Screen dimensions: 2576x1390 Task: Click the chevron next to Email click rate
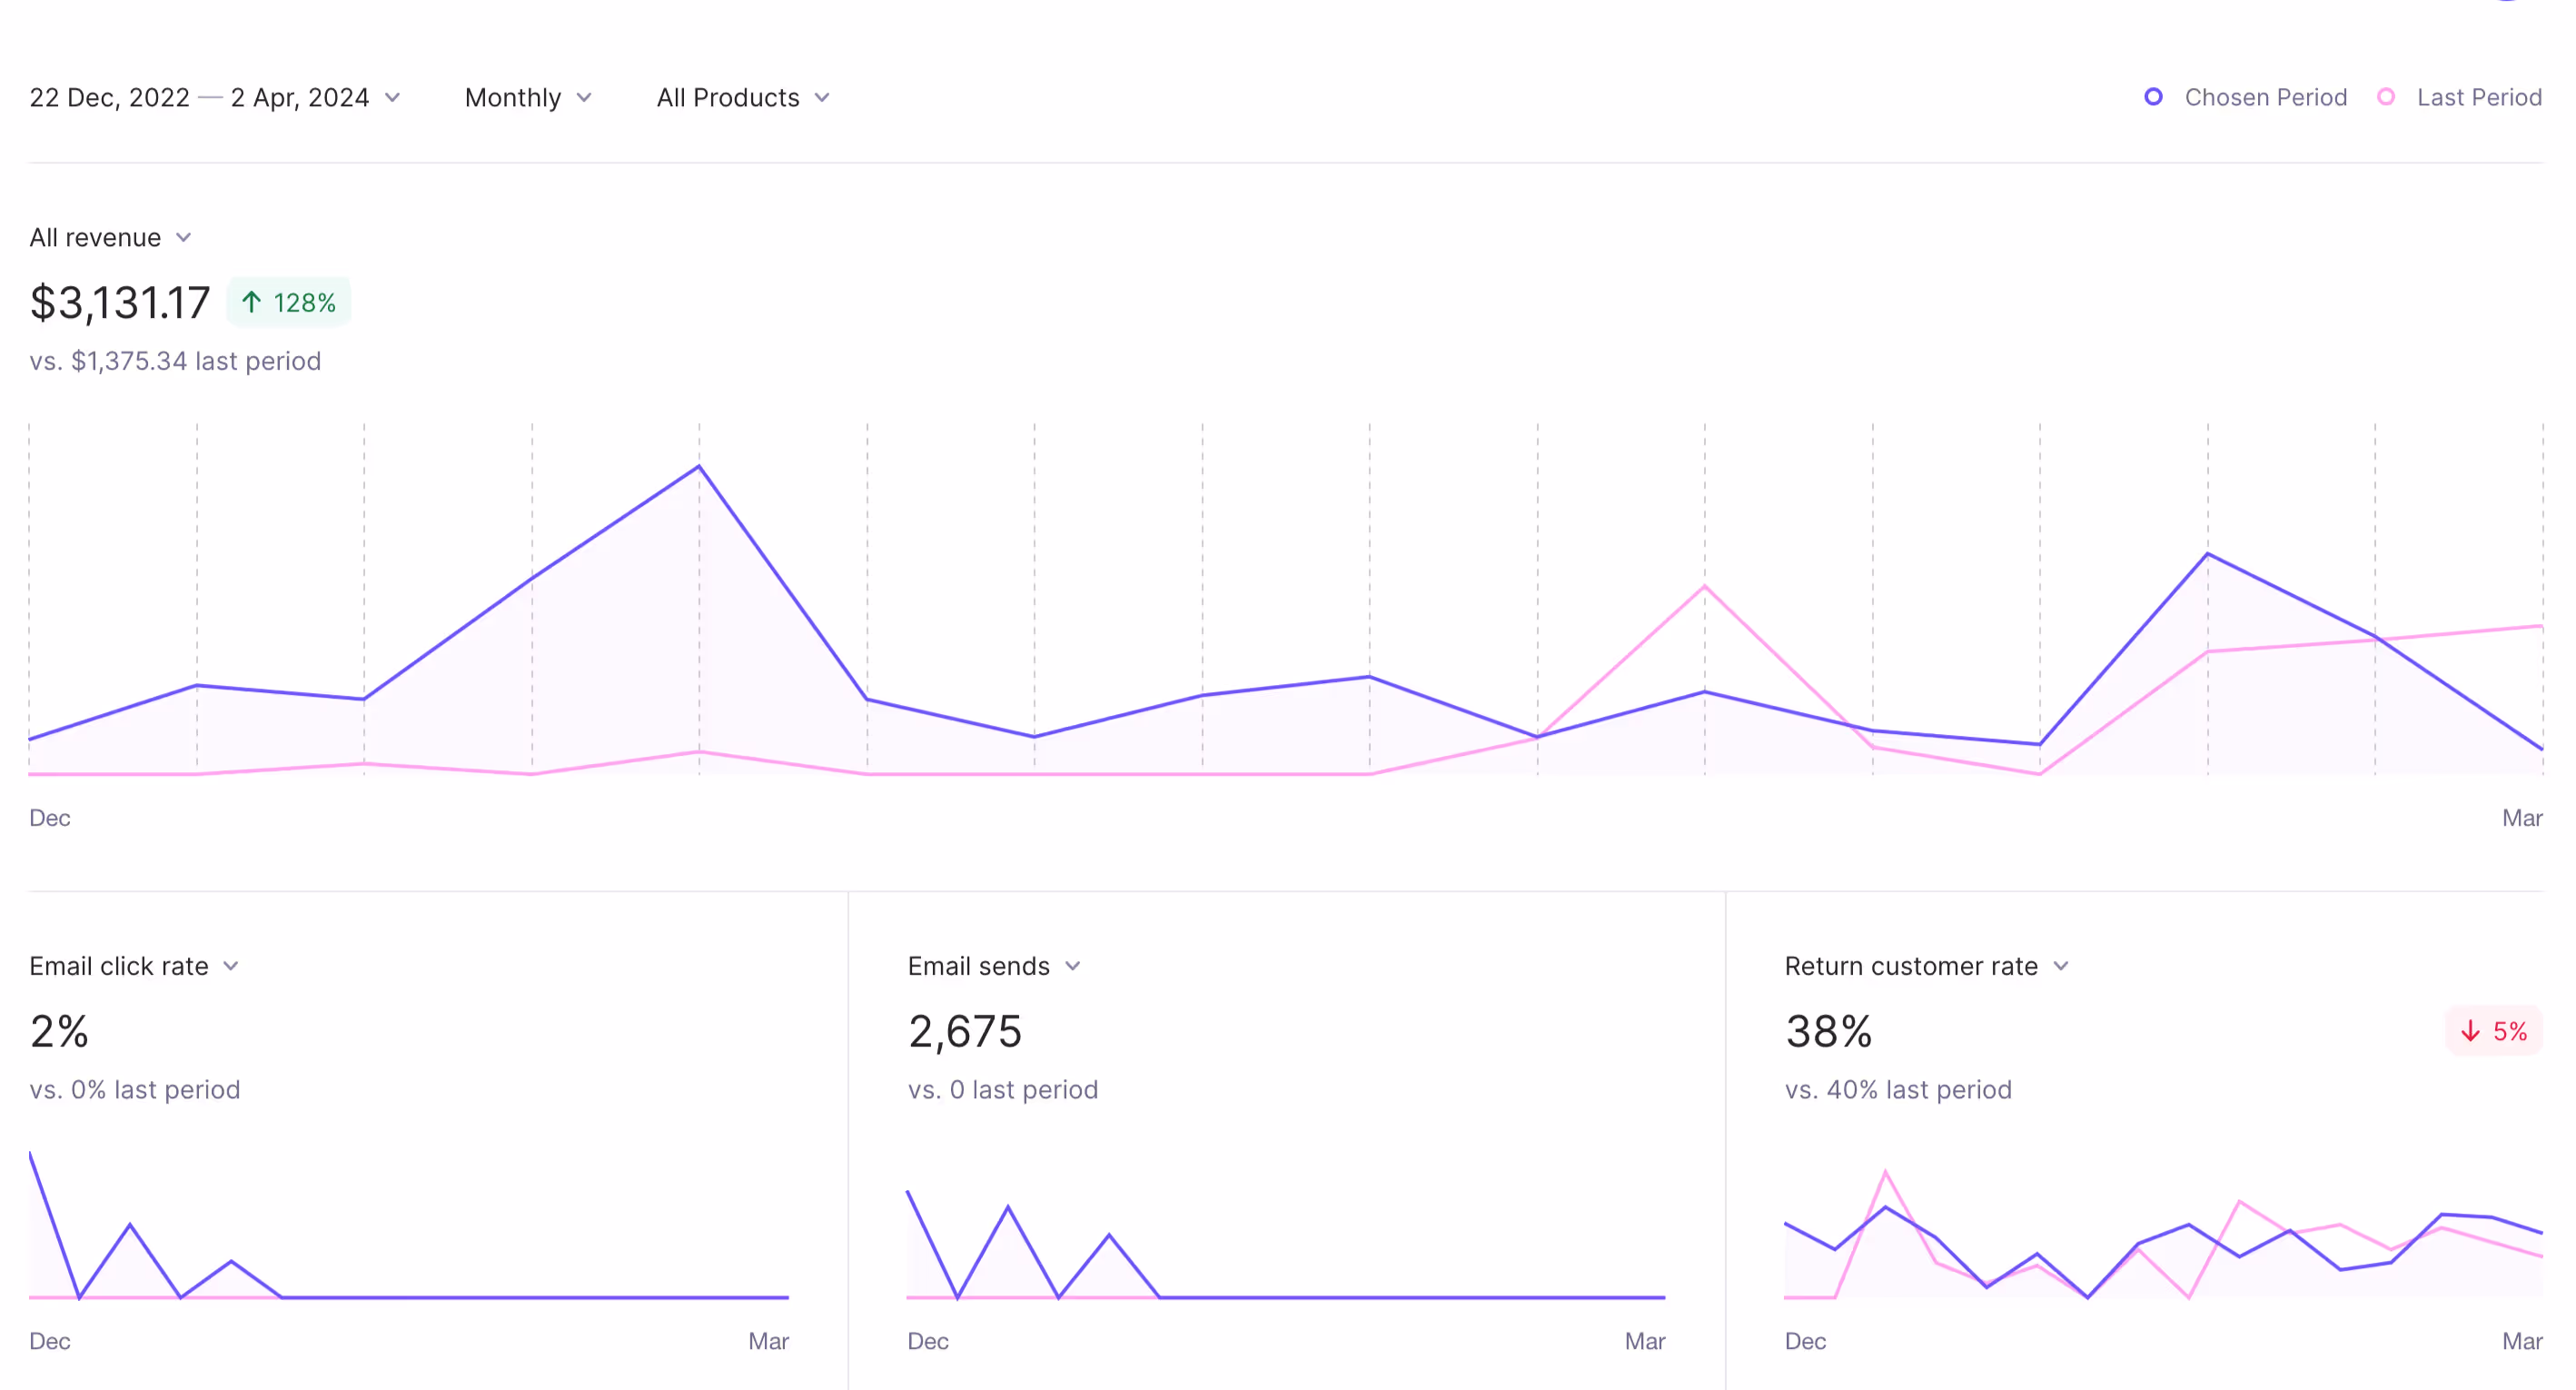tap(231, 966)
